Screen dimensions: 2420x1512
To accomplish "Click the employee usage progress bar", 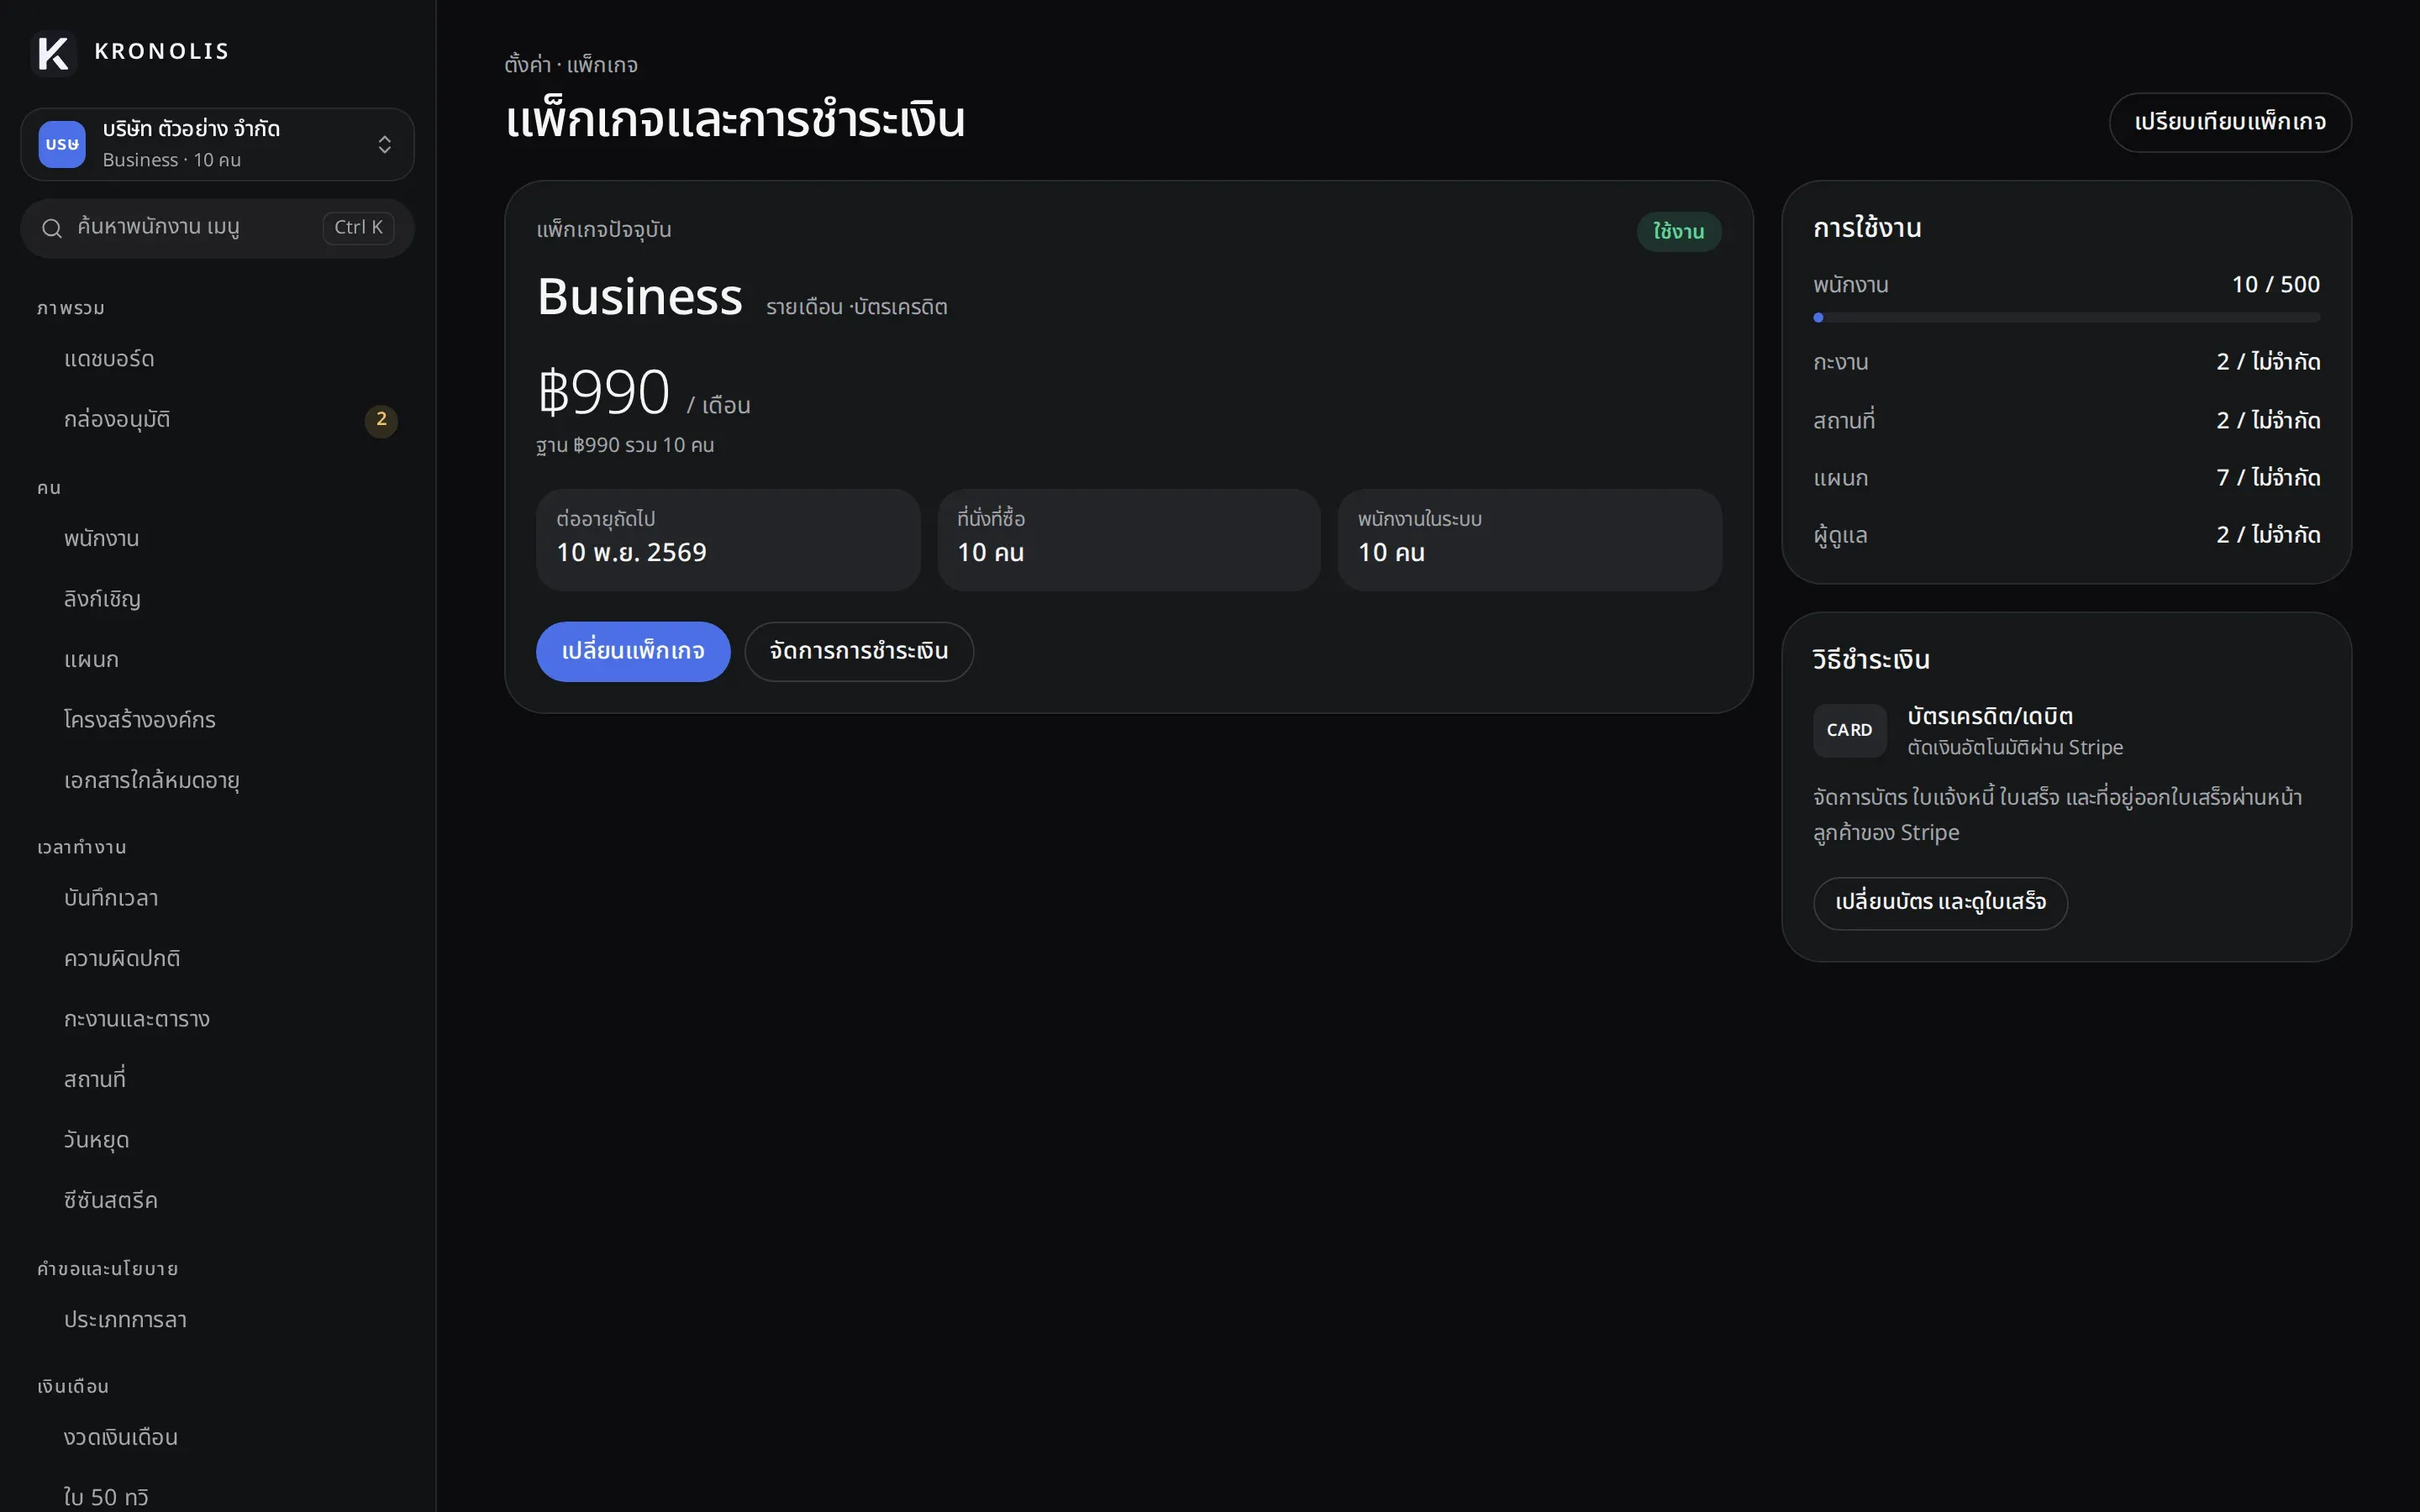I will click(2066, 318).
